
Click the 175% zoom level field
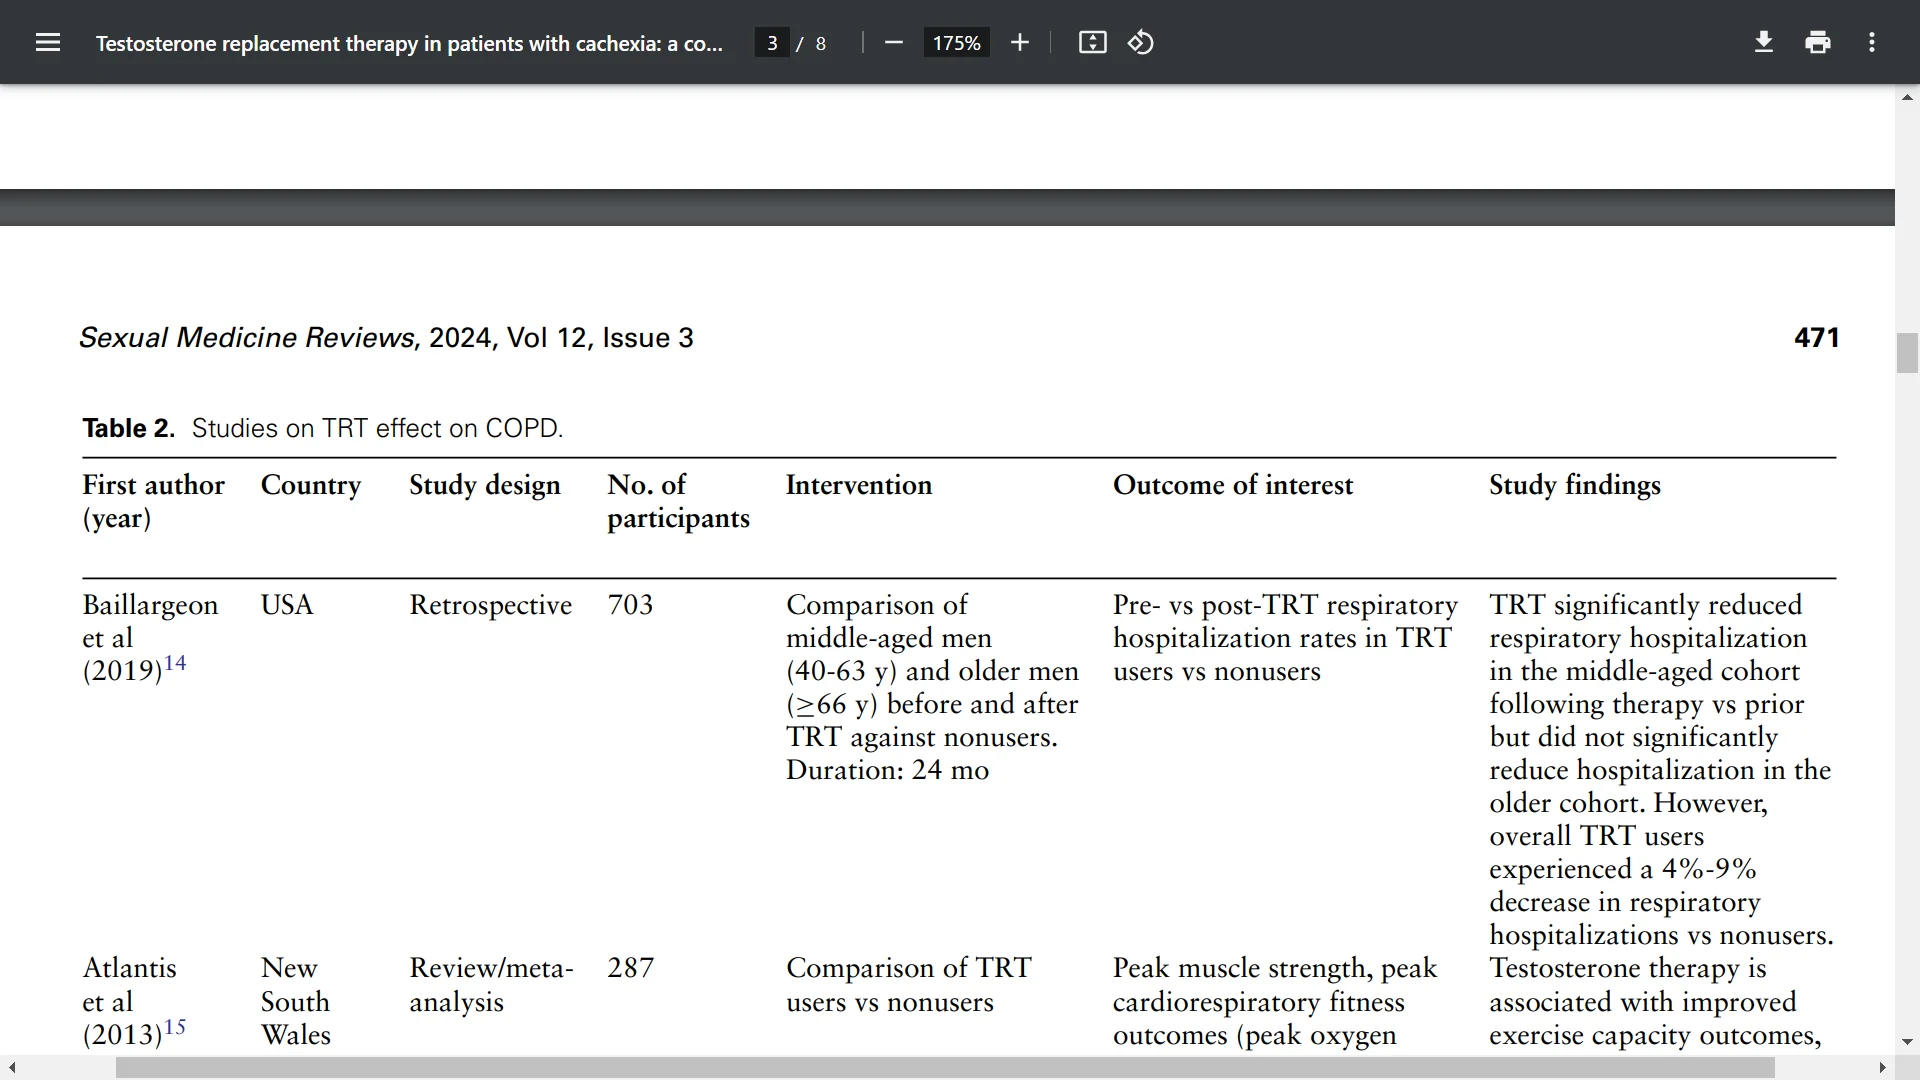956,43
